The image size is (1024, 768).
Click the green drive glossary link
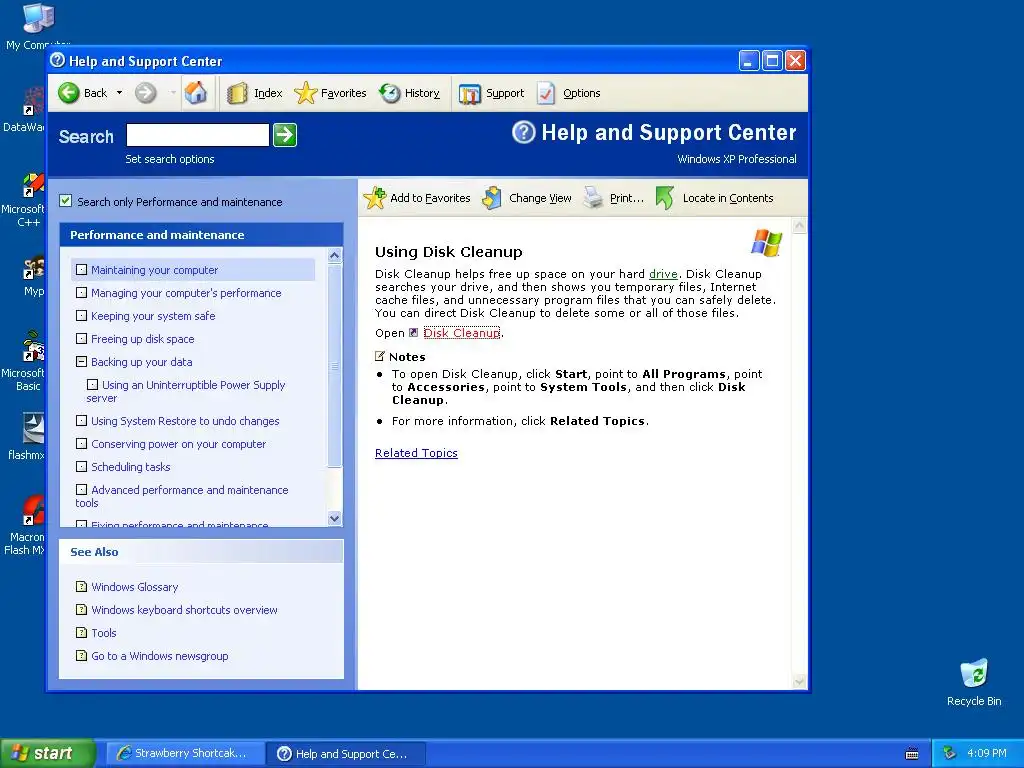point(663,274)
